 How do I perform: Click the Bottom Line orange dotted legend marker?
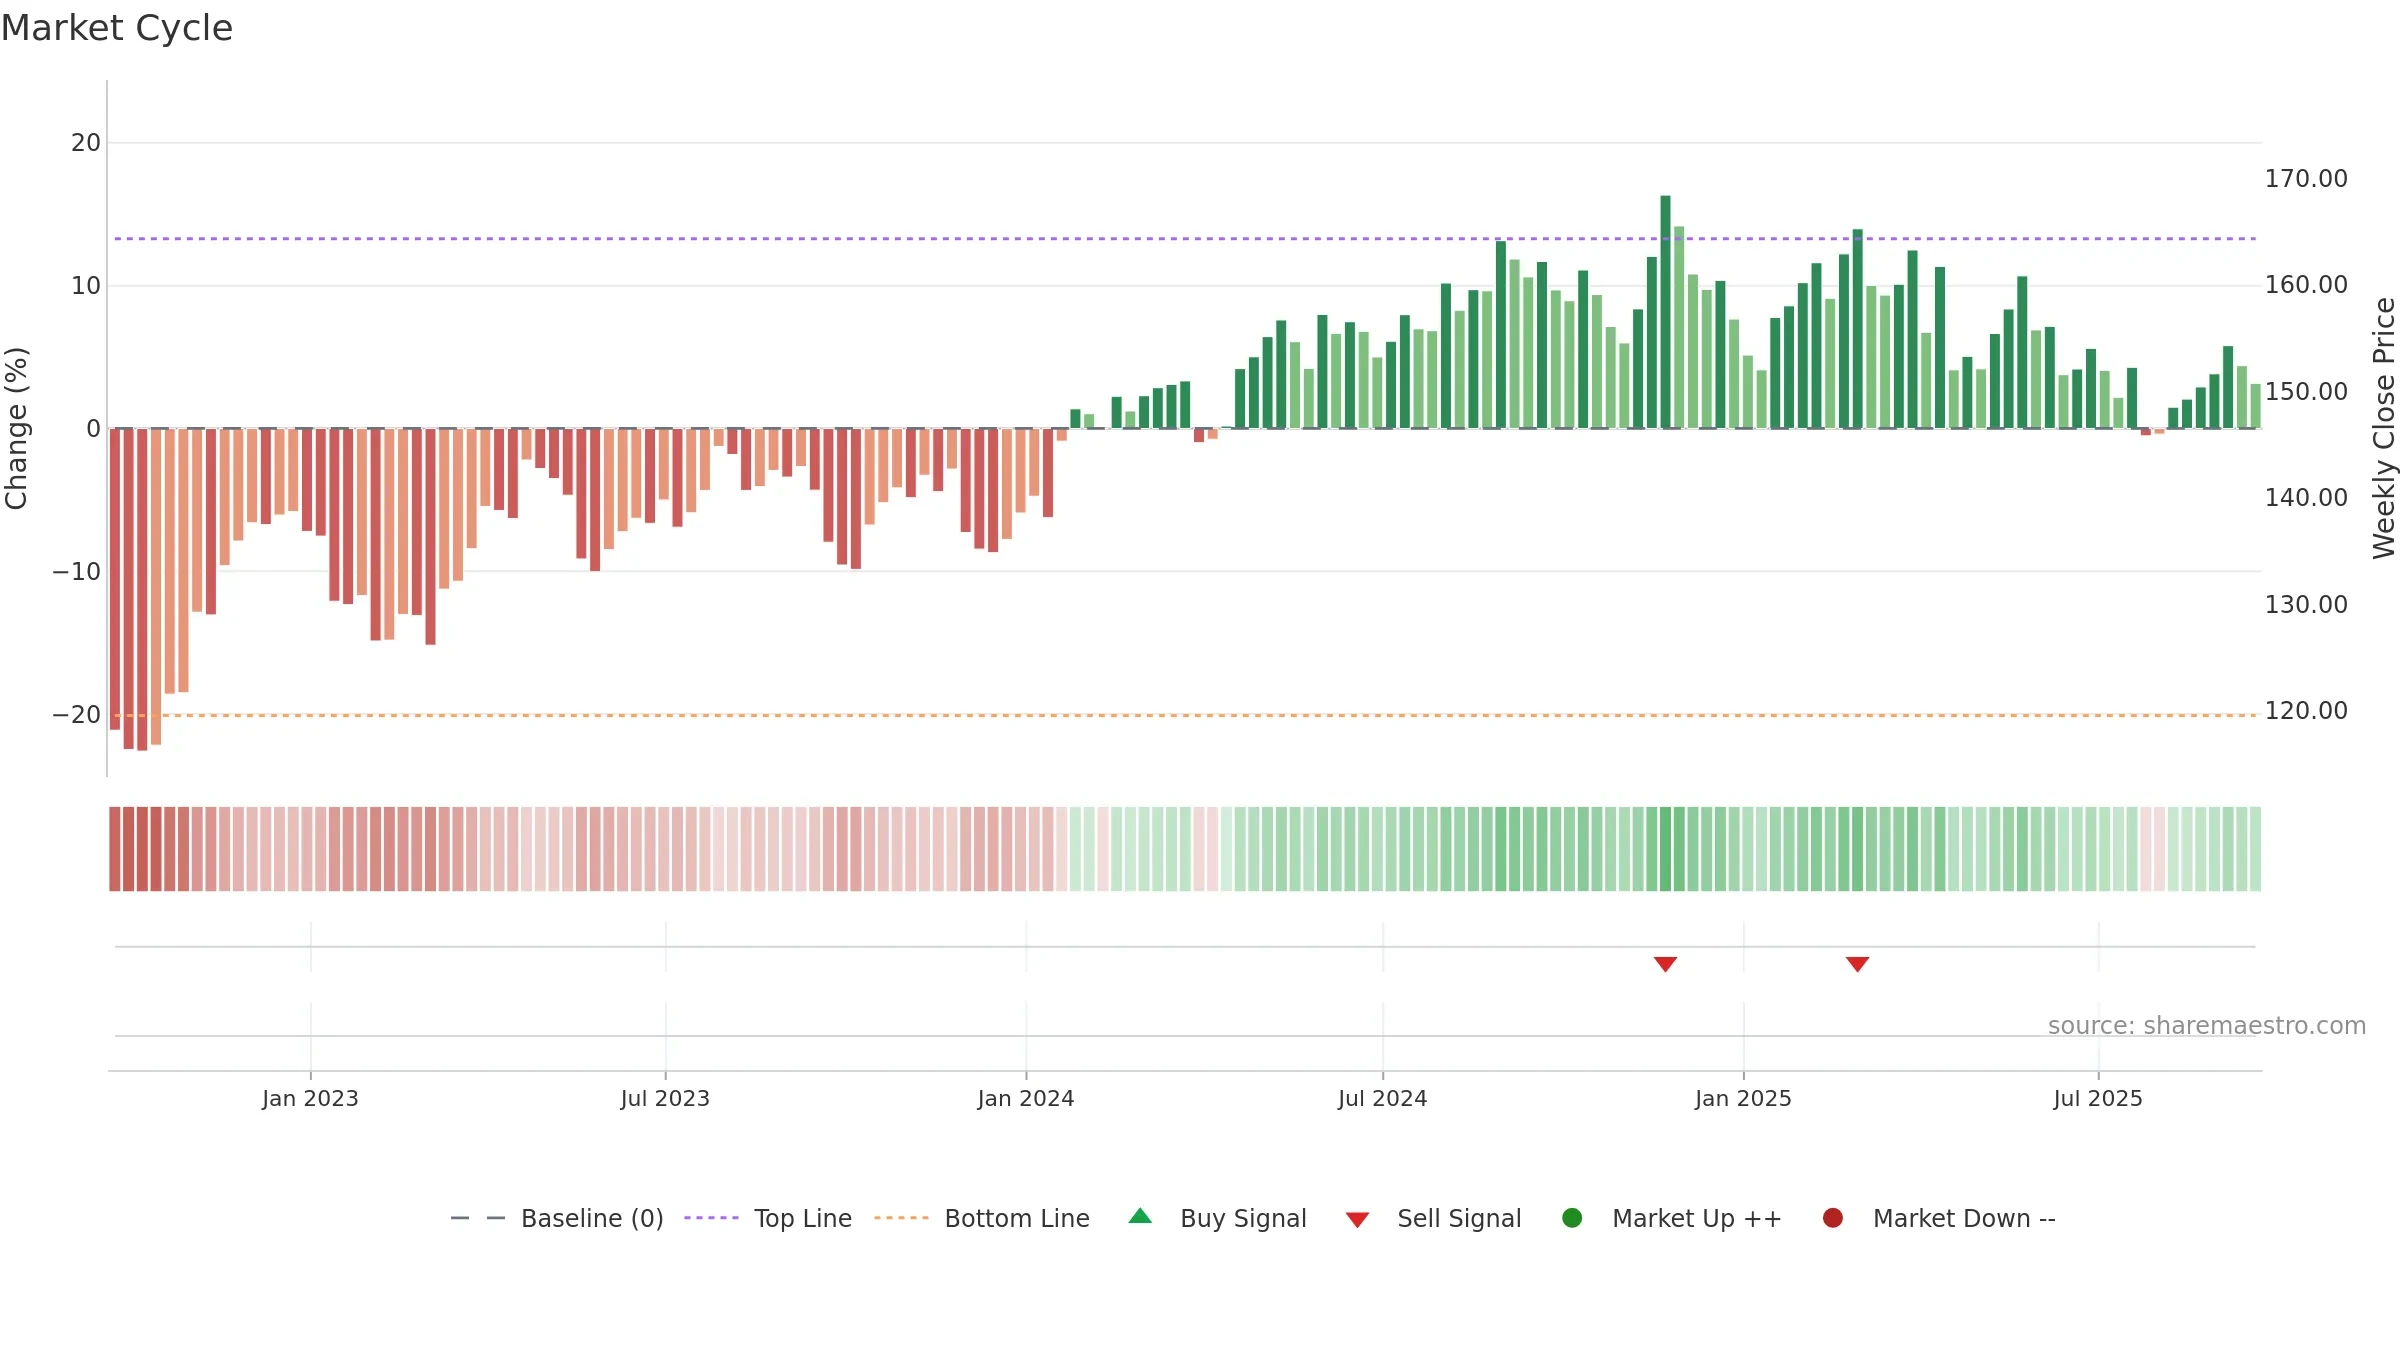(901, 1218)
